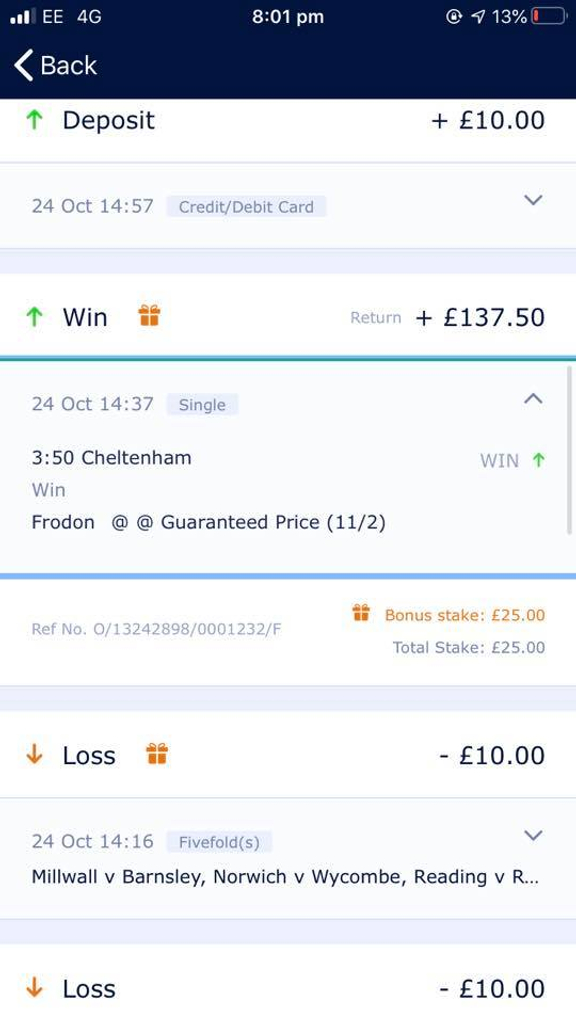Go Back to previous screen
This screenshot has height=1024, width=576.
(56, 65)
